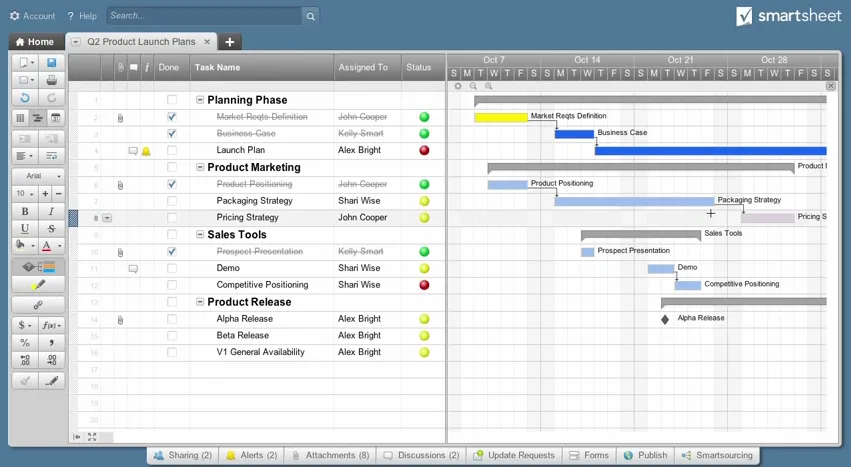
Task: Open the Alerts (2) tab
Action: pyautogui.click(x=251, y=456)
